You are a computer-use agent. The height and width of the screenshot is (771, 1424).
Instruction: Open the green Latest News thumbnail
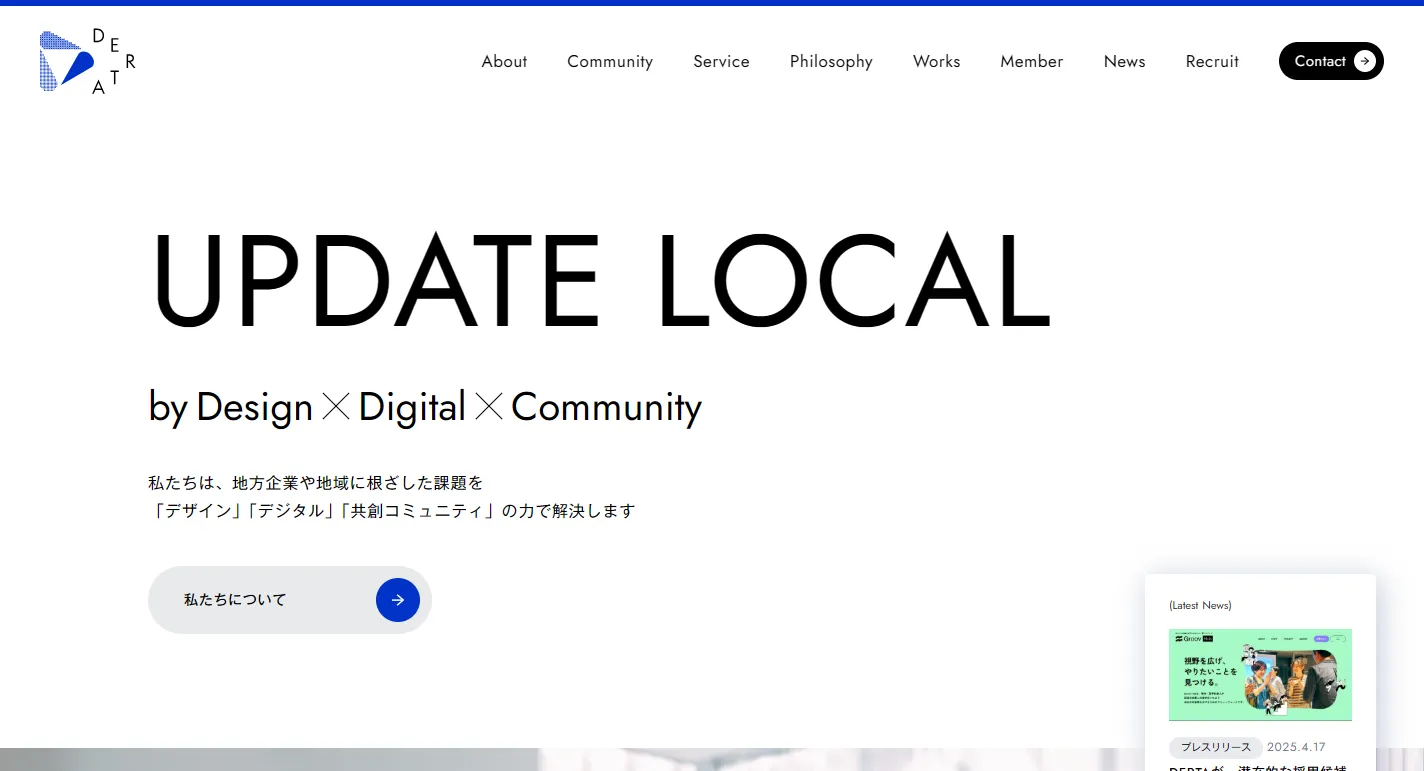pos(1260,674)
